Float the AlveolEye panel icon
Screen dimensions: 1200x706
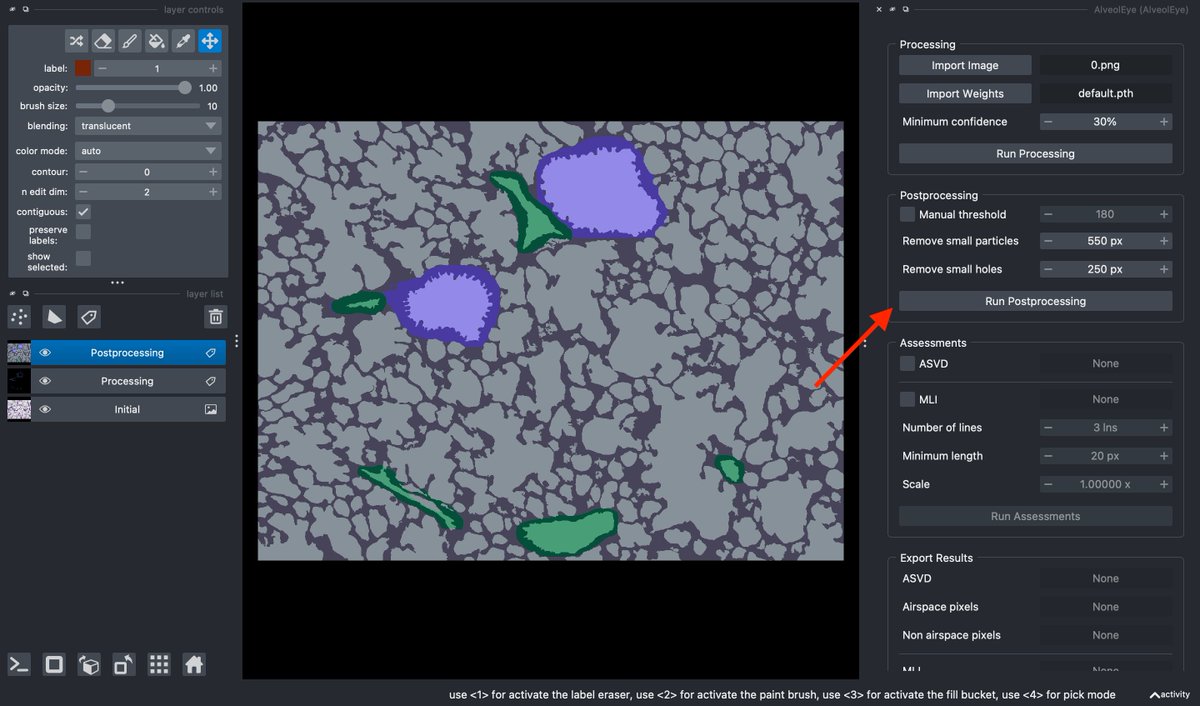pyautogui.click(x=905, y=9)
